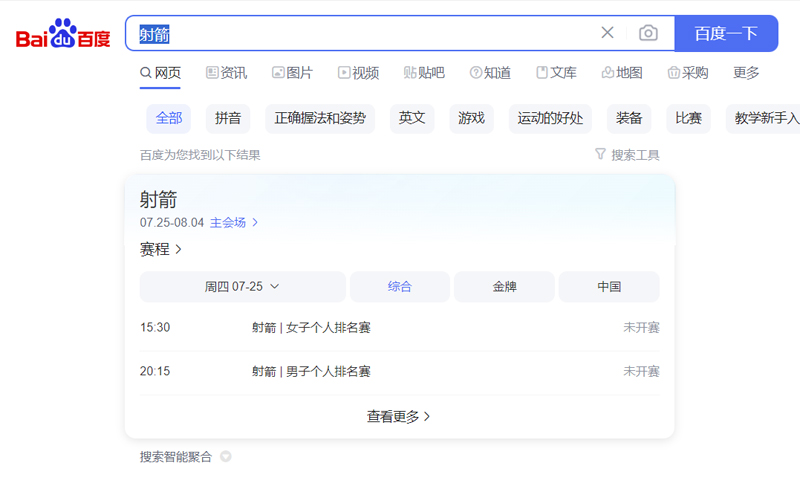Select the 正确握法和姿势 suggestion chip
Screen dimensions: 800x489
point(321,118)
